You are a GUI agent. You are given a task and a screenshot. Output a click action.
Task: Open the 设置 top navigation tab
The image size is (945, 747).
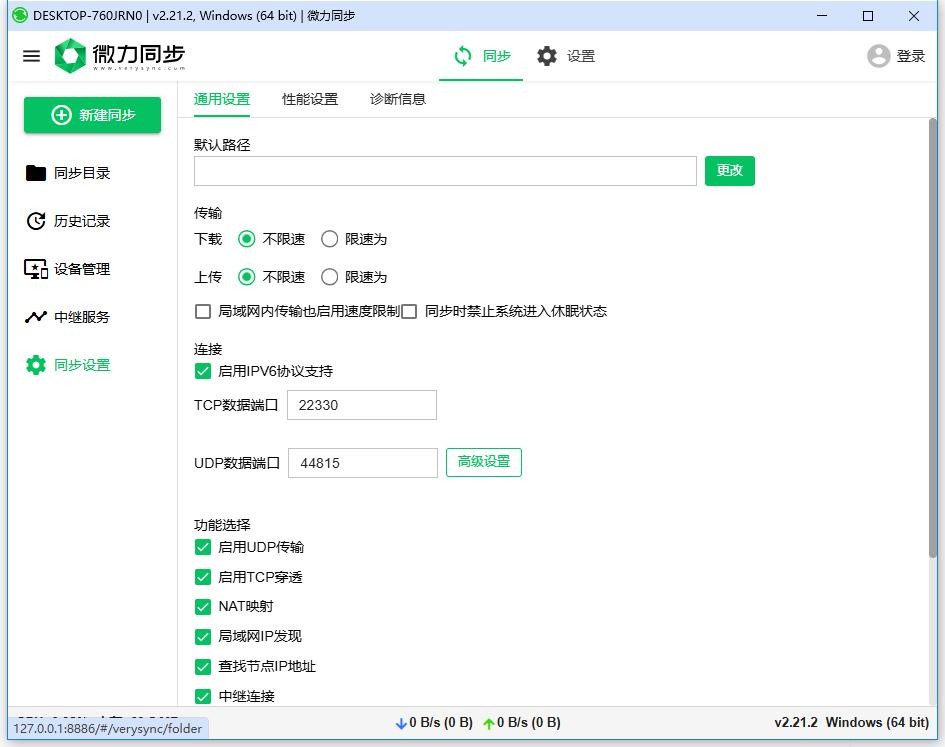(x=567, y=56)
